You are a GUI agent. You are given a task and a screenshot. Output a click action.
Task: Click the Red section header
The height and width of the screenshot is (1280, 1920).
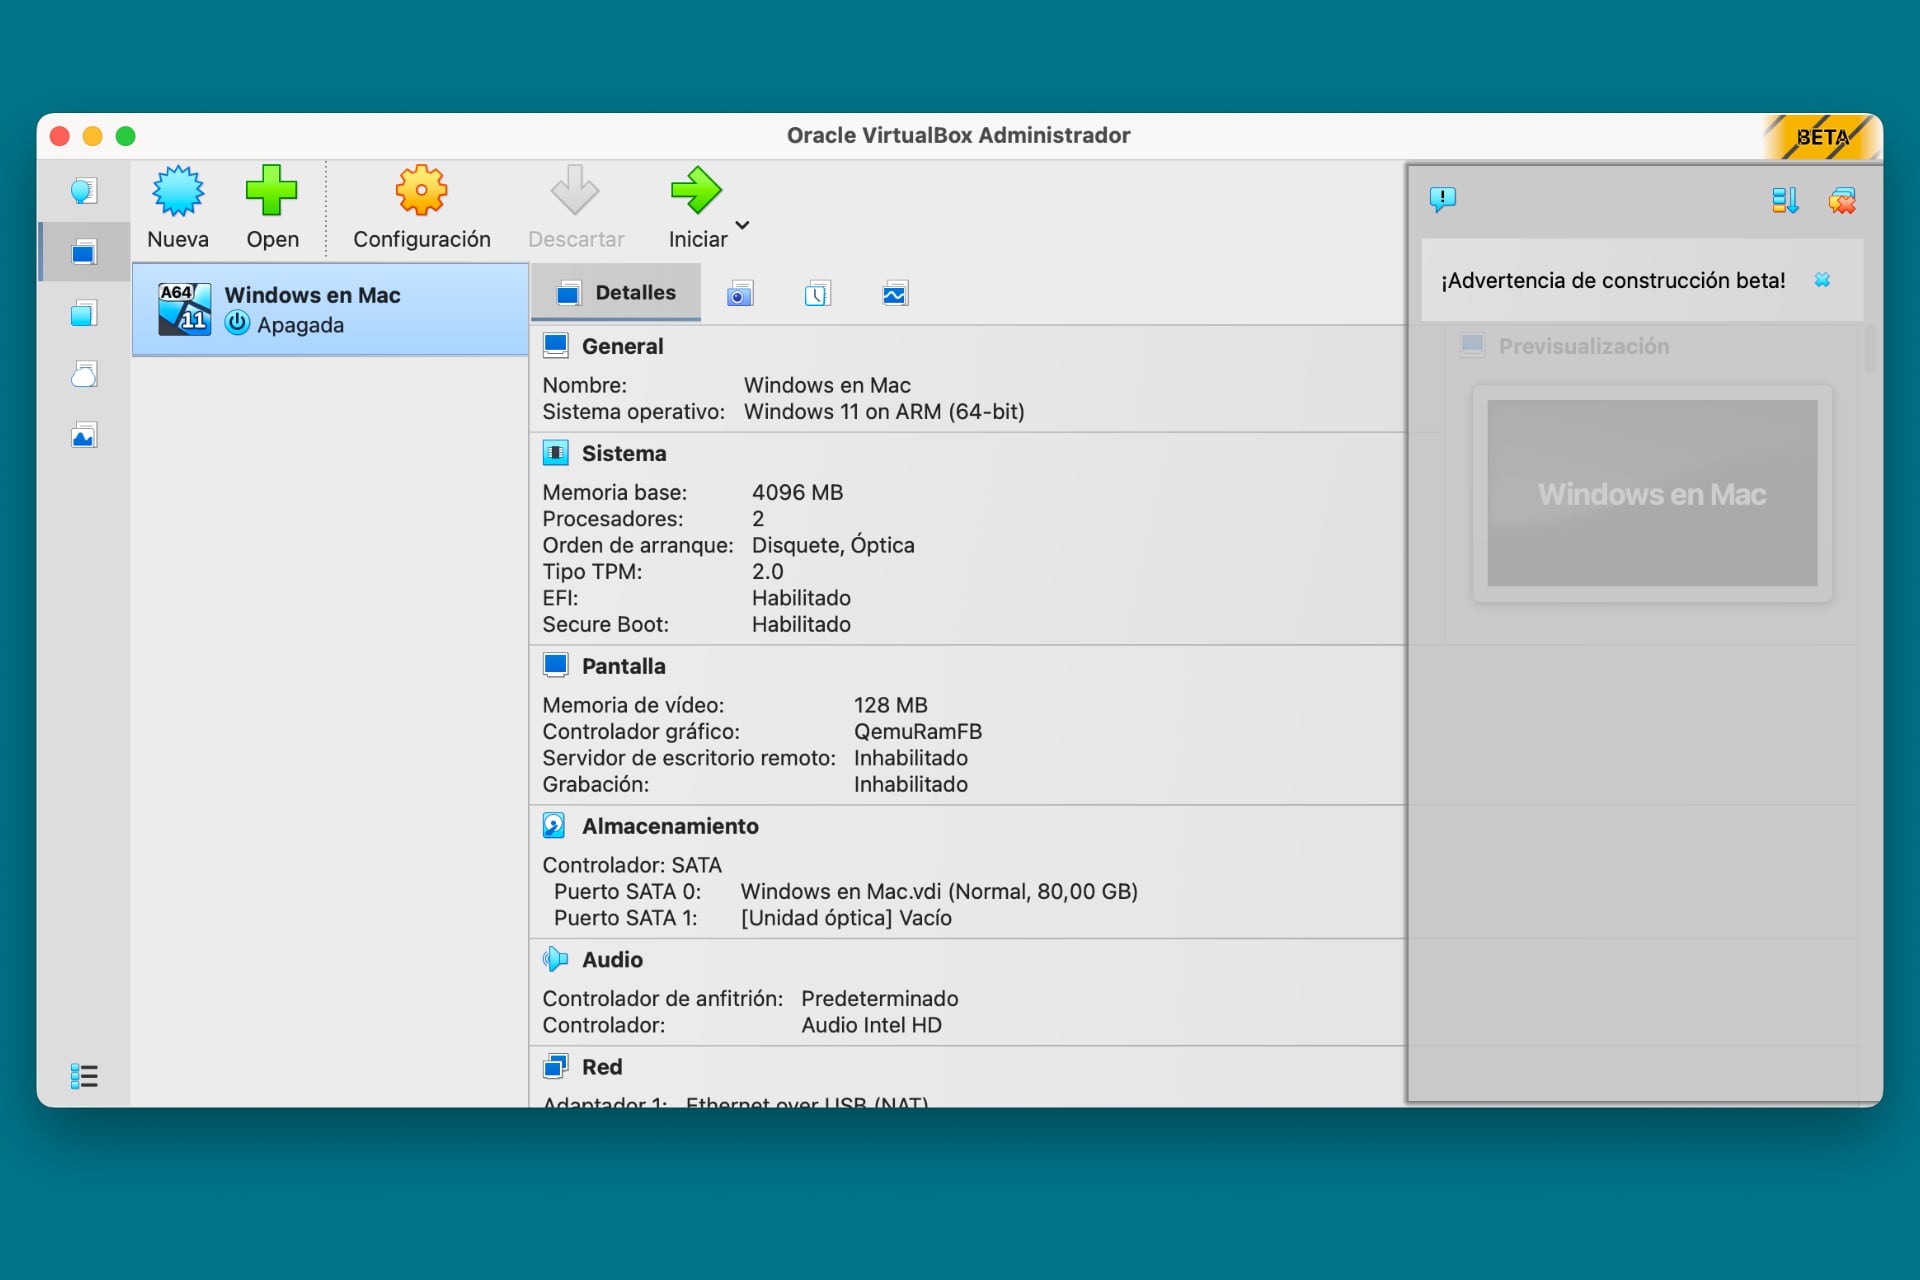(602, 1067)
